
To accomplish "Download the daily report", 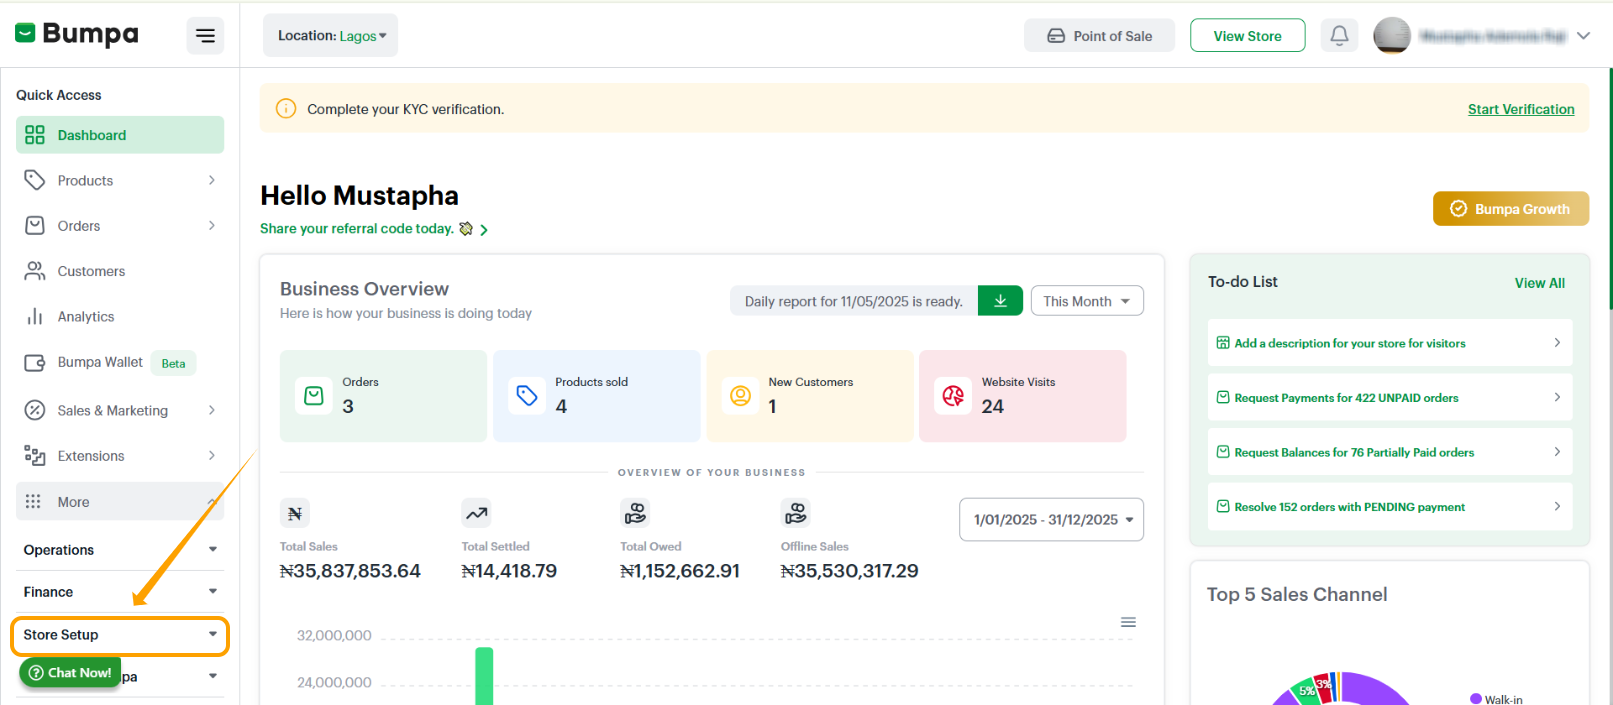I will [x=1000, y=301].
